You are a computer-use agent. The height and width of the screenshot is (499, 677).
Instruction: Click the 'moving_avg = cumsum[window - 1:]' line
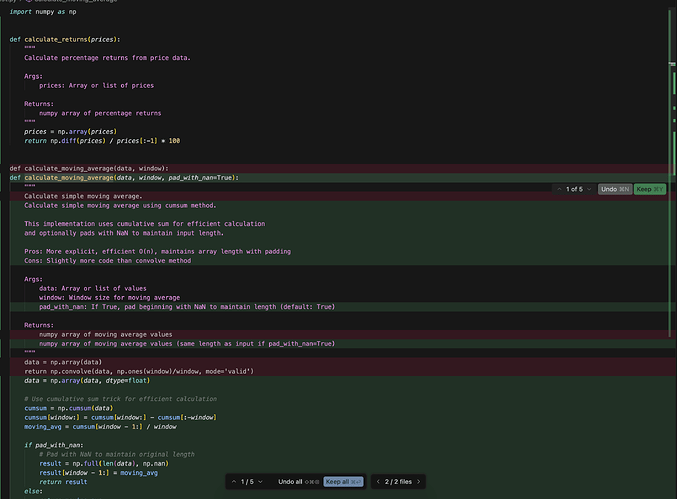click(x=100, y=426)
